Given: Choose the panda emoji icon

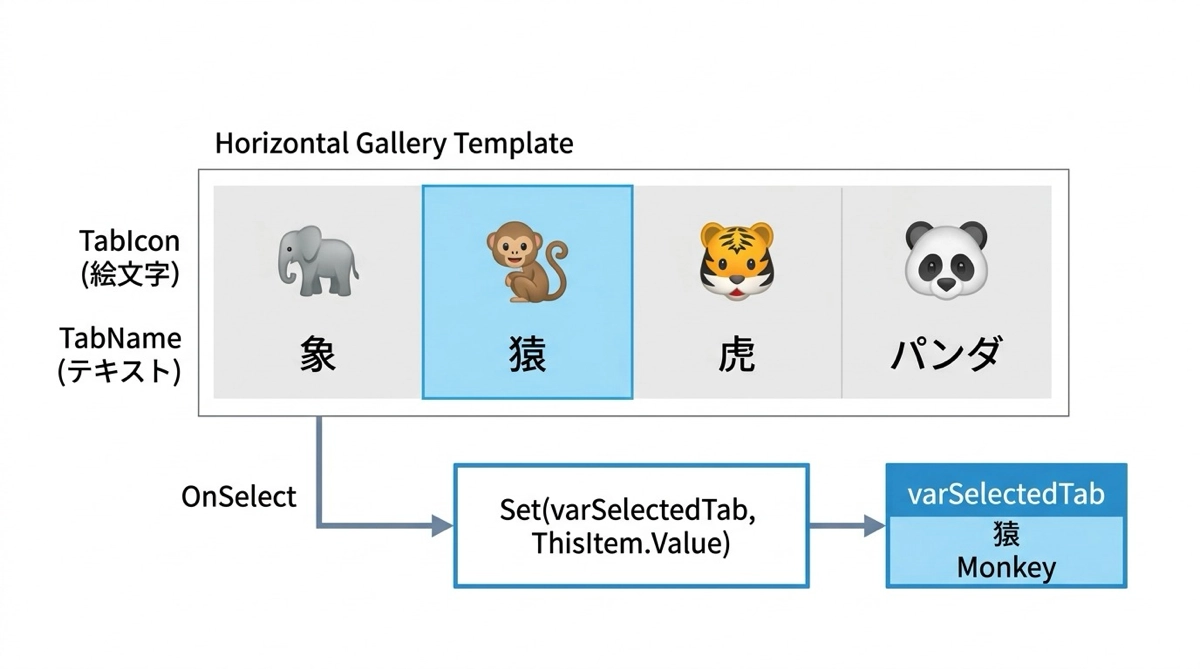Looking at the screenshot, I should (945, 259).
